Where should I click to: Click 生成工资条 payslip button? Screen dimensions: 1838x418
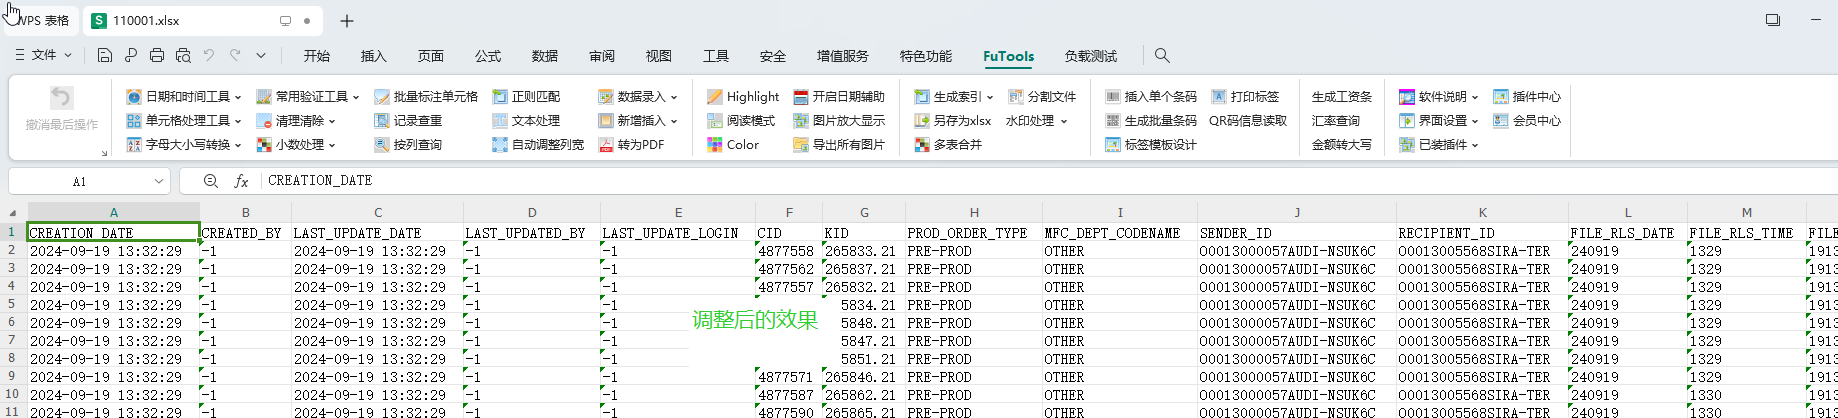pos(1342,97)
